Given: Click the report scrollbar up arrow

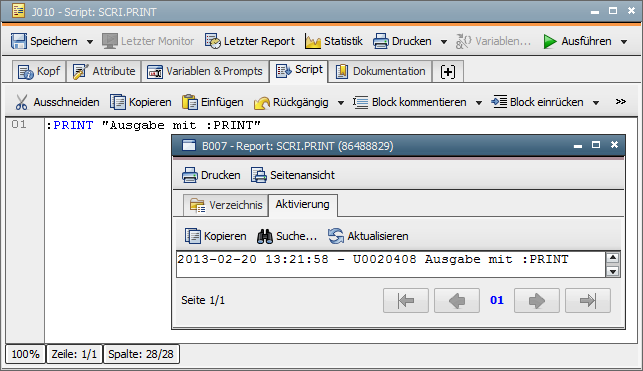Looking at the screenshot, I should [613, 258].
